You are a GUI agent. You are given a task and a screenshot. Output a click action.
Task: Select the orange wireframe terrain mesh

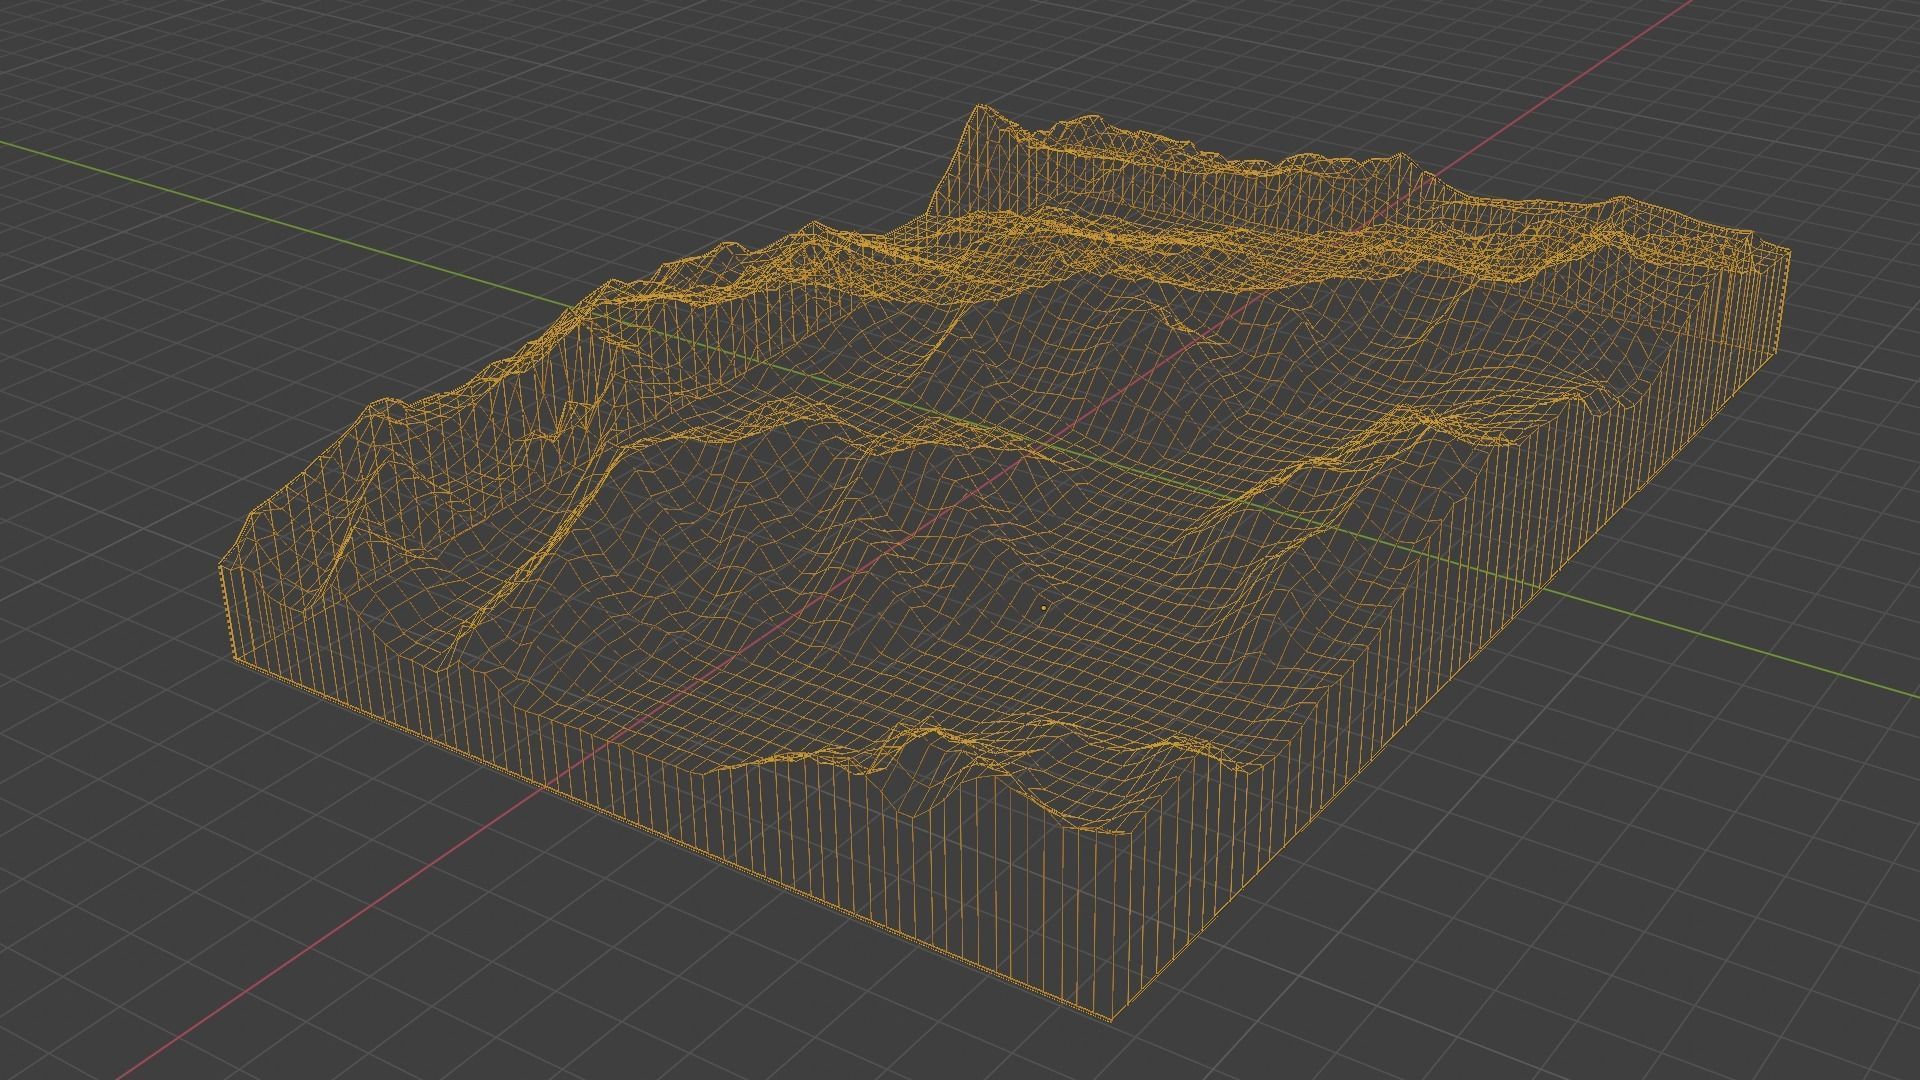(1004, 563)
